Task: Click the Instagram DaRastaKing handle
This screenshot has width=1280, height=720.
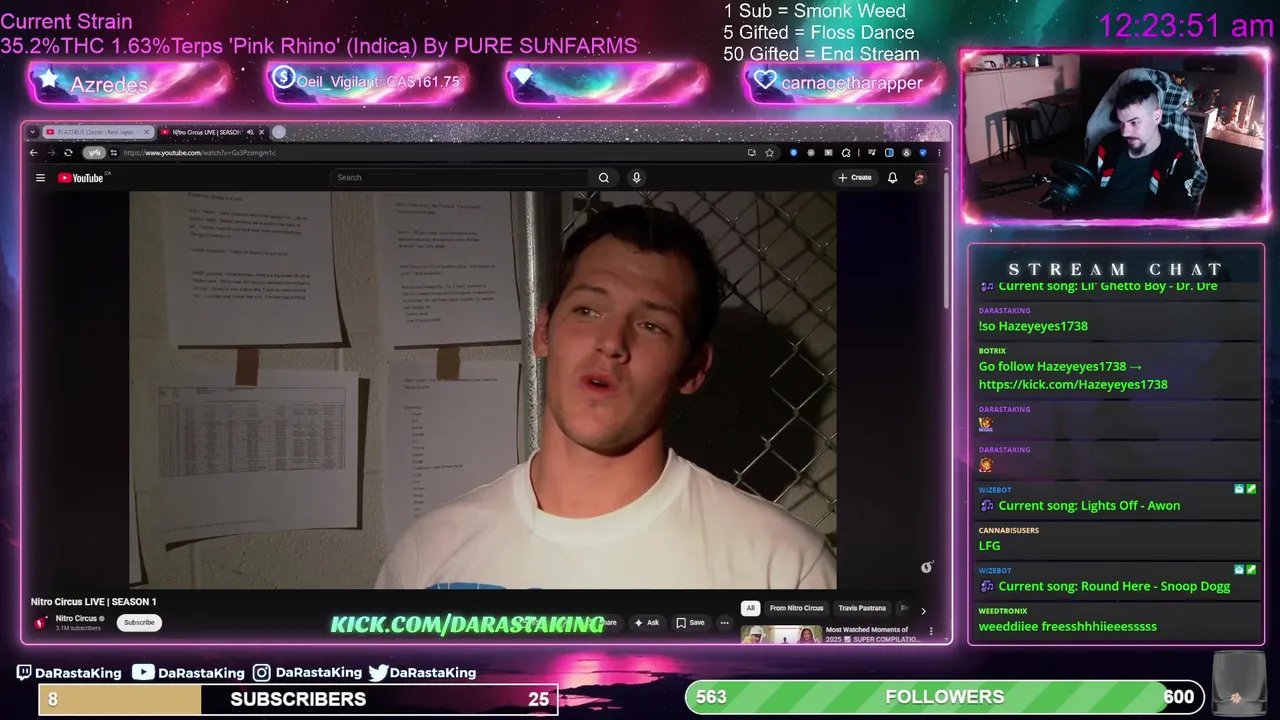Action: click(x=307, y=673)
